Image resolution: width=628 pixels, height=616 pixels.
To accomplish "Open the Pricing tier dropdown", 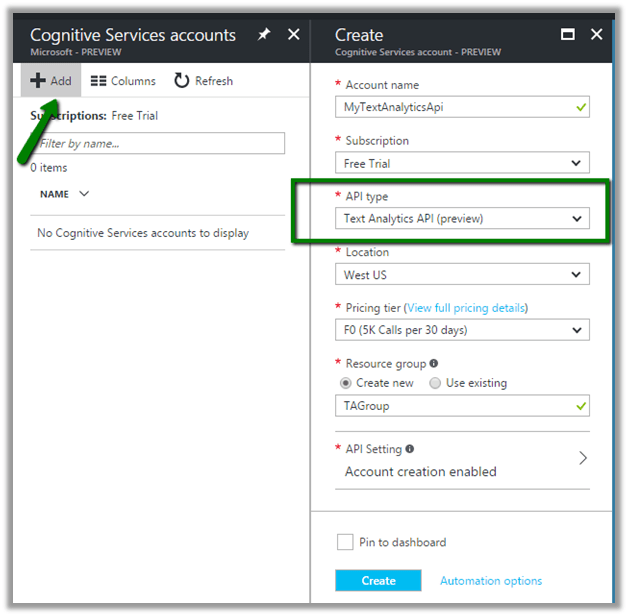I will (462, 330).
